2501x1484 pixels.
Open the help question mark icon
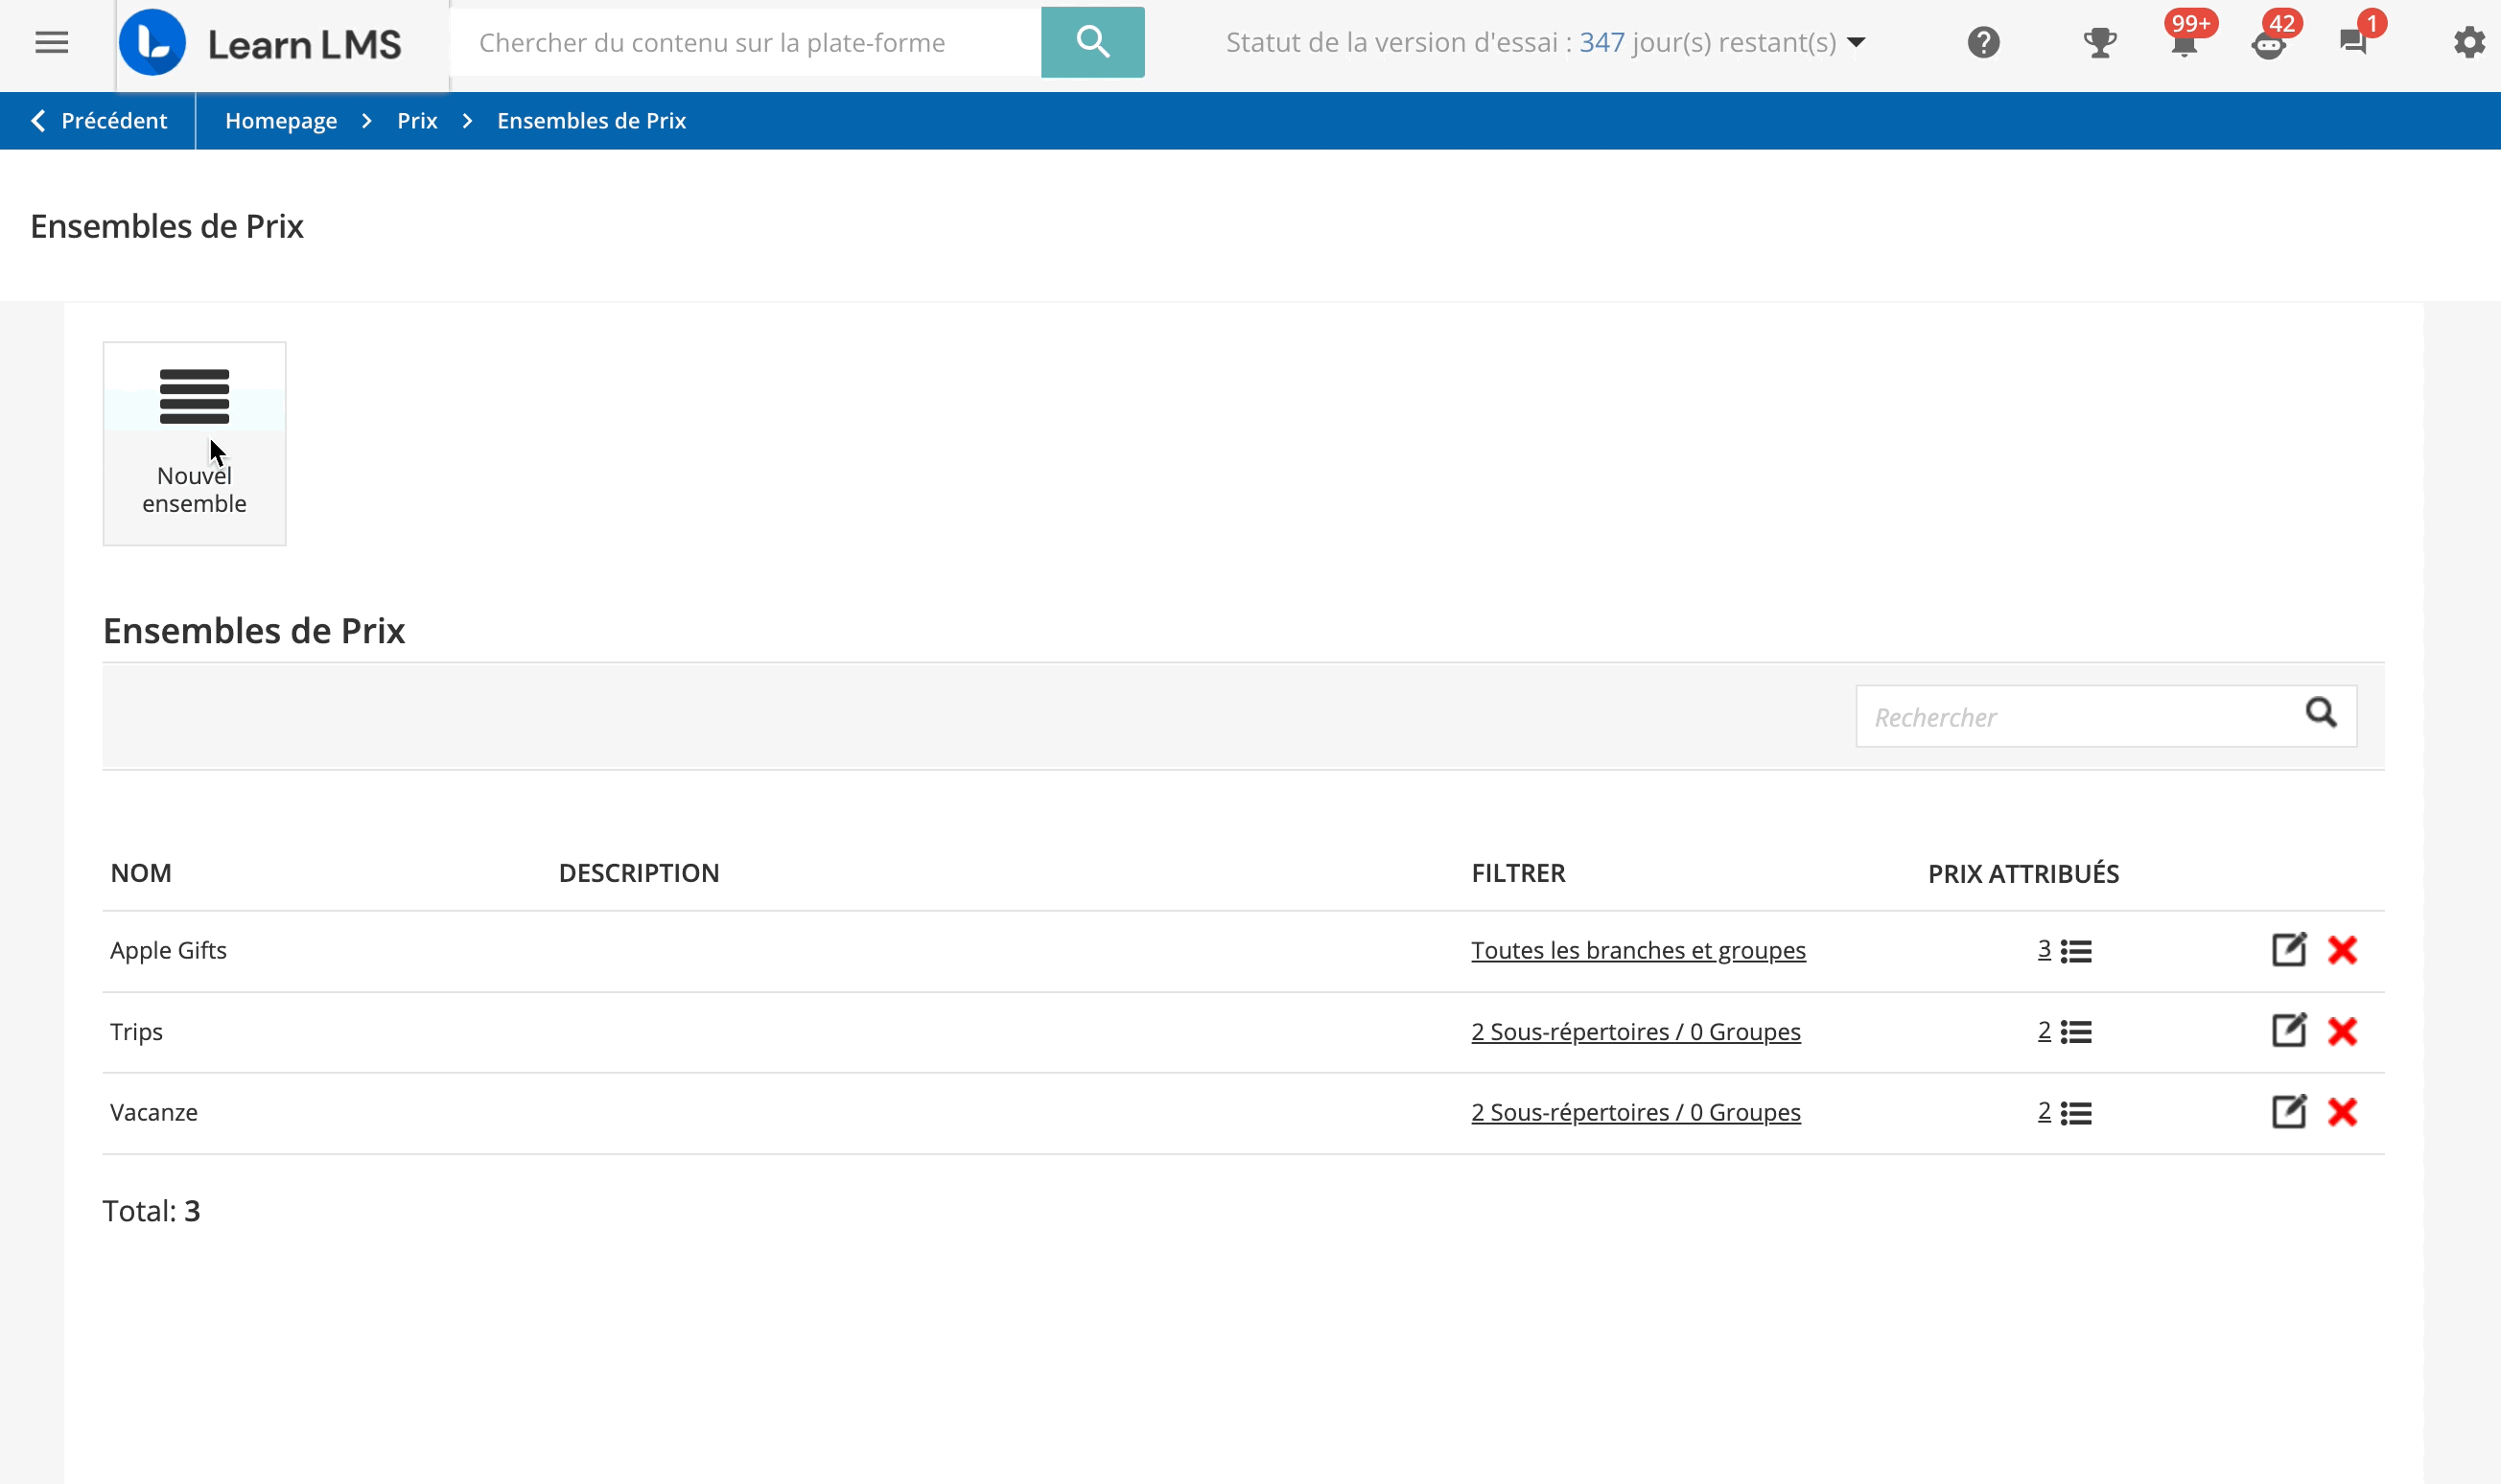[x=1983, y=43]
